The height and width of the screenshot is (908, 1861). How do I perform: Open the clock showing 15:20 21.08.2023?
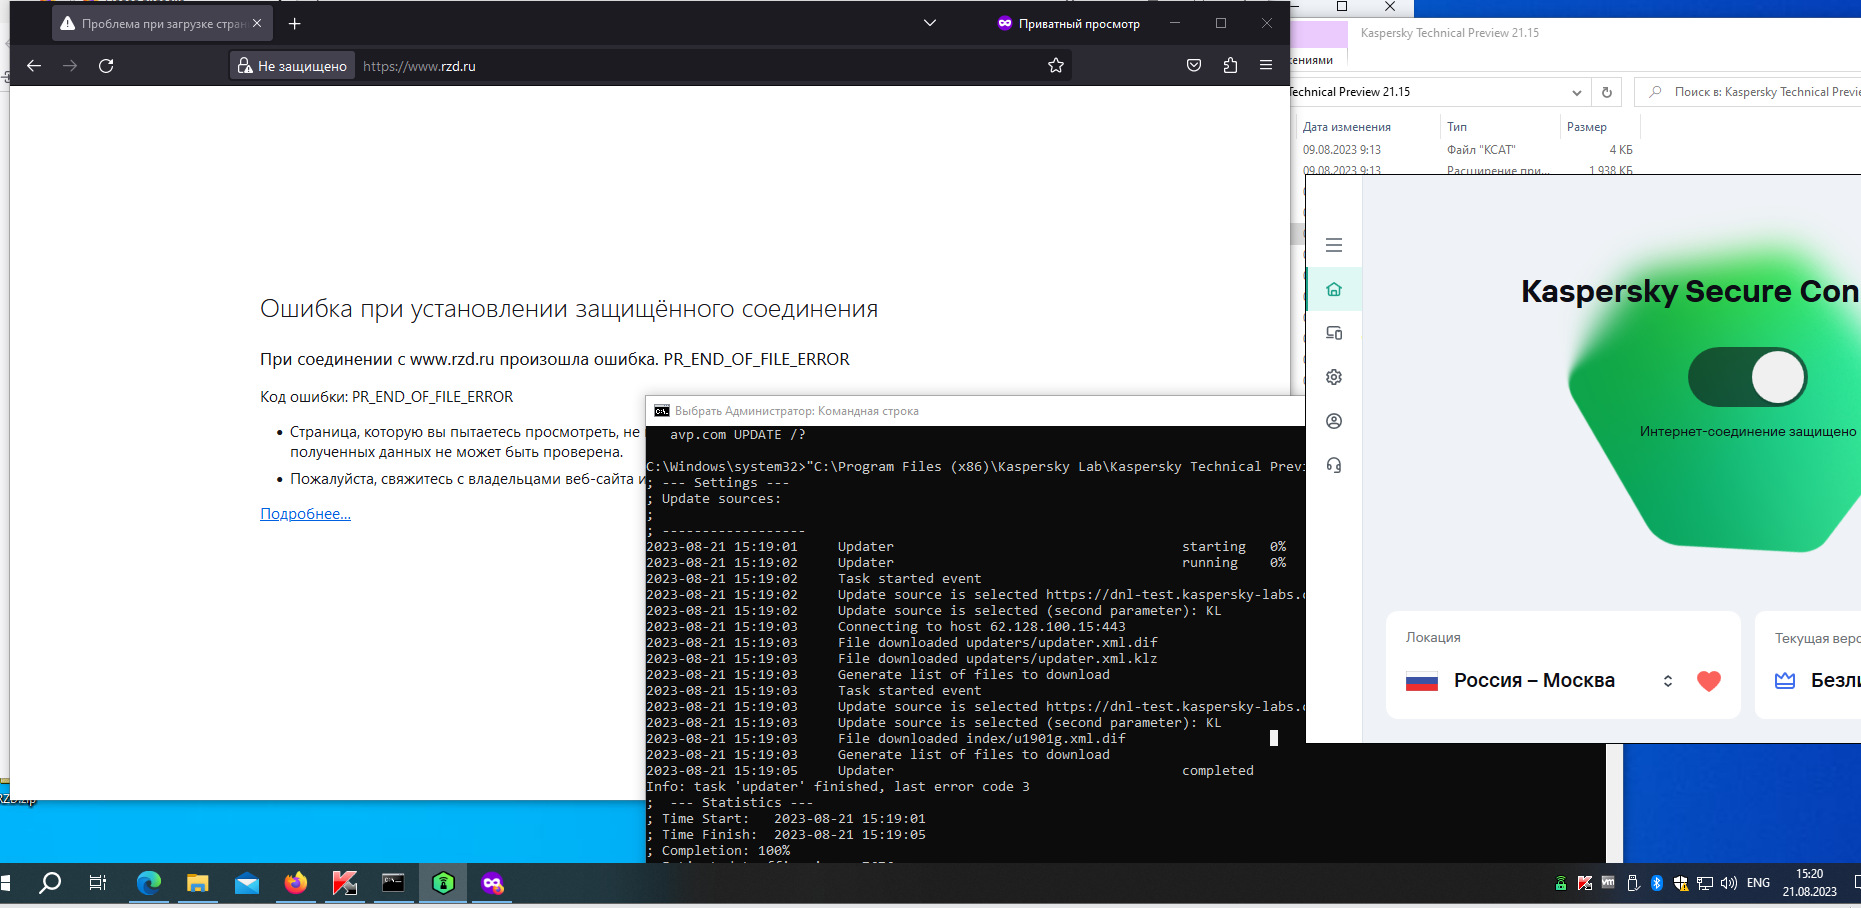(1810, 883)
